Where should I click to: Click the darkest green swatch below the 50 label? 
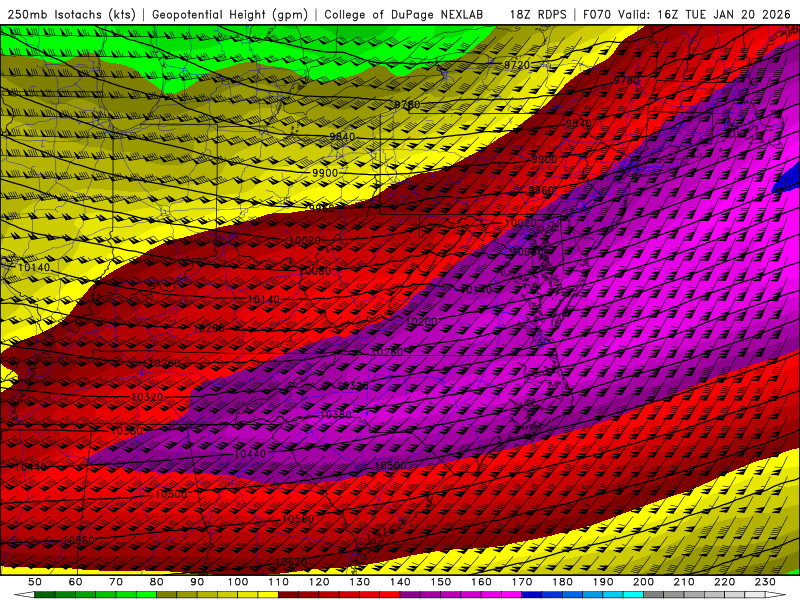tap(45, 595)
